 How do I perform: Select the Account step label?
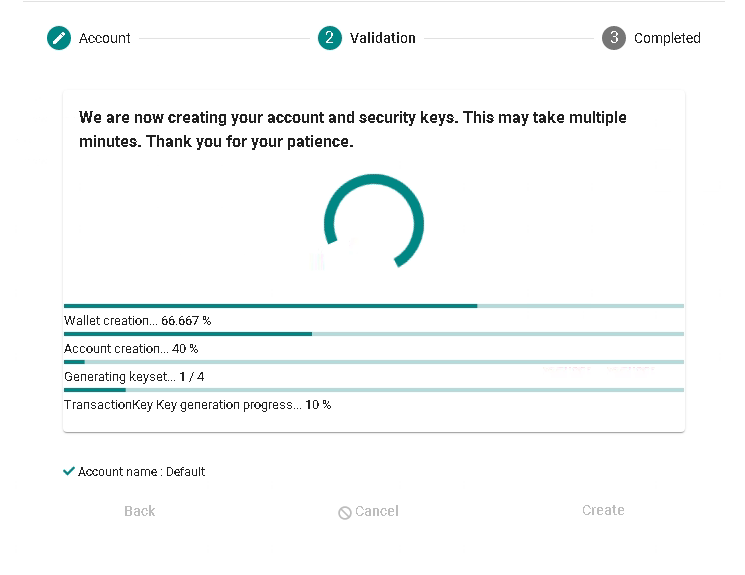[x=105, y=38]
